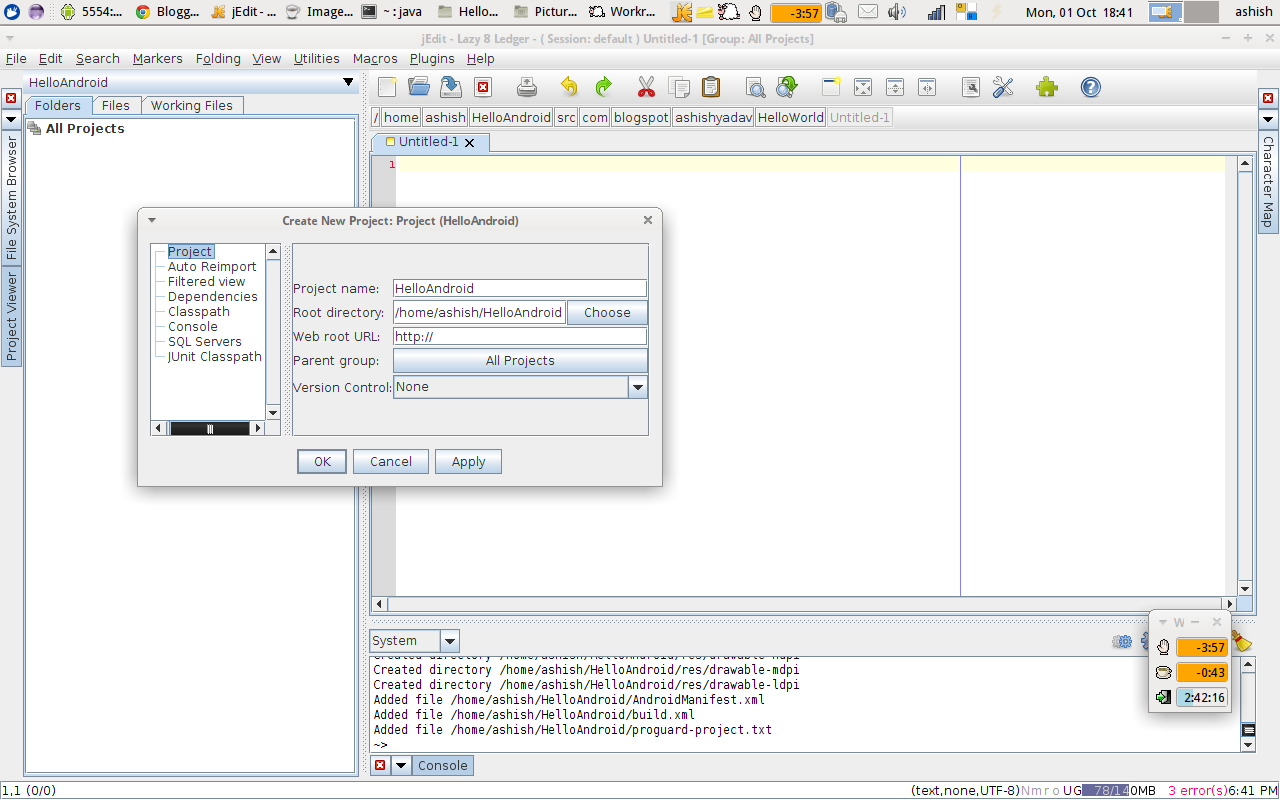Switch to the Files tab

click(116, 105)
